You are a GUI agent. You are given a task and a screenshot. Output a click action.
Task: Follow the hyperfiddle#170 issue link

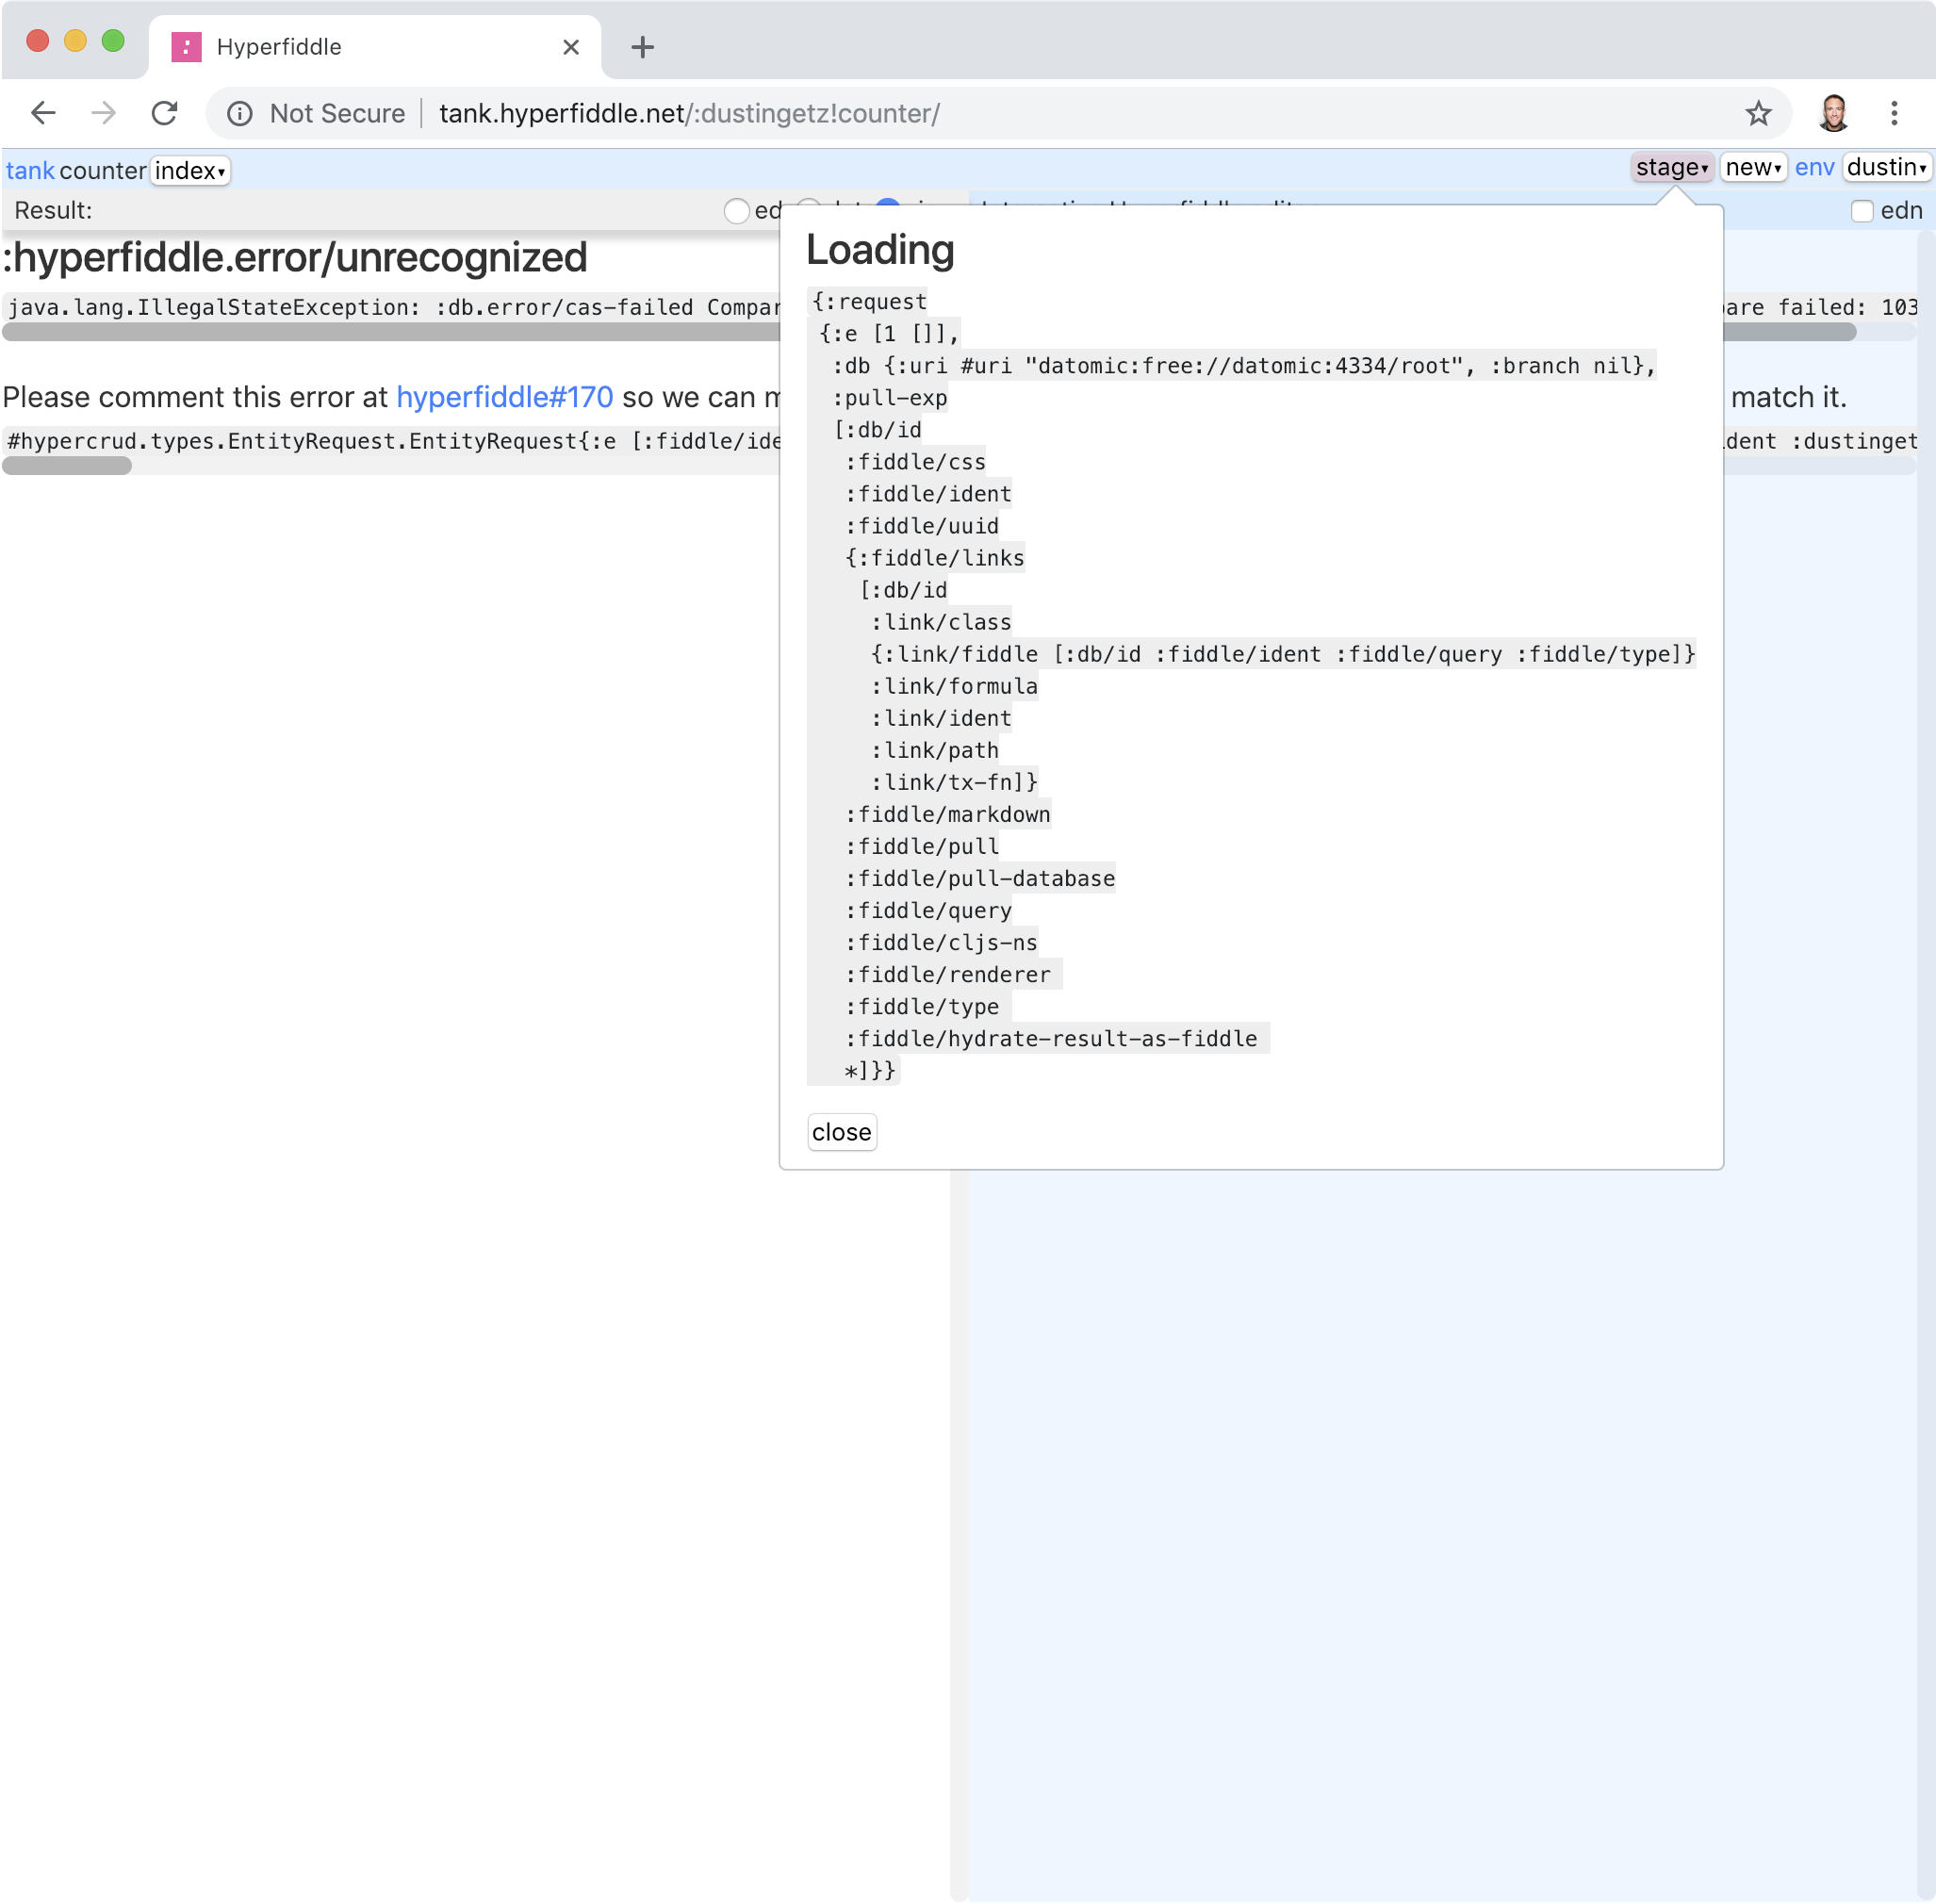[x=504, y=397]
